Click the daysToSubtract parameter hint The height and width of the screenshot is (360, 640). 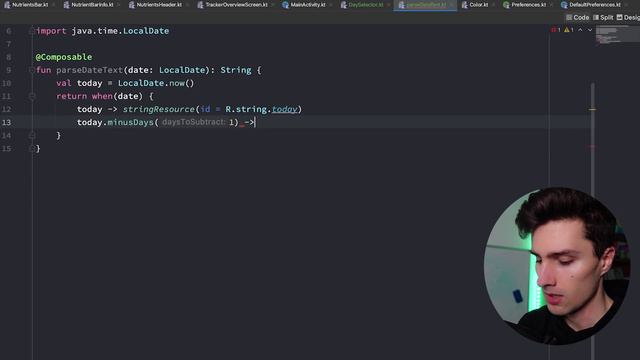193,122
